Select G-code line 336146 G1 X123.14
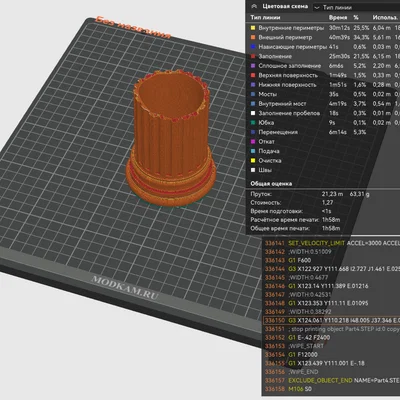Screen dimensions: 400x400 (332, 286)
